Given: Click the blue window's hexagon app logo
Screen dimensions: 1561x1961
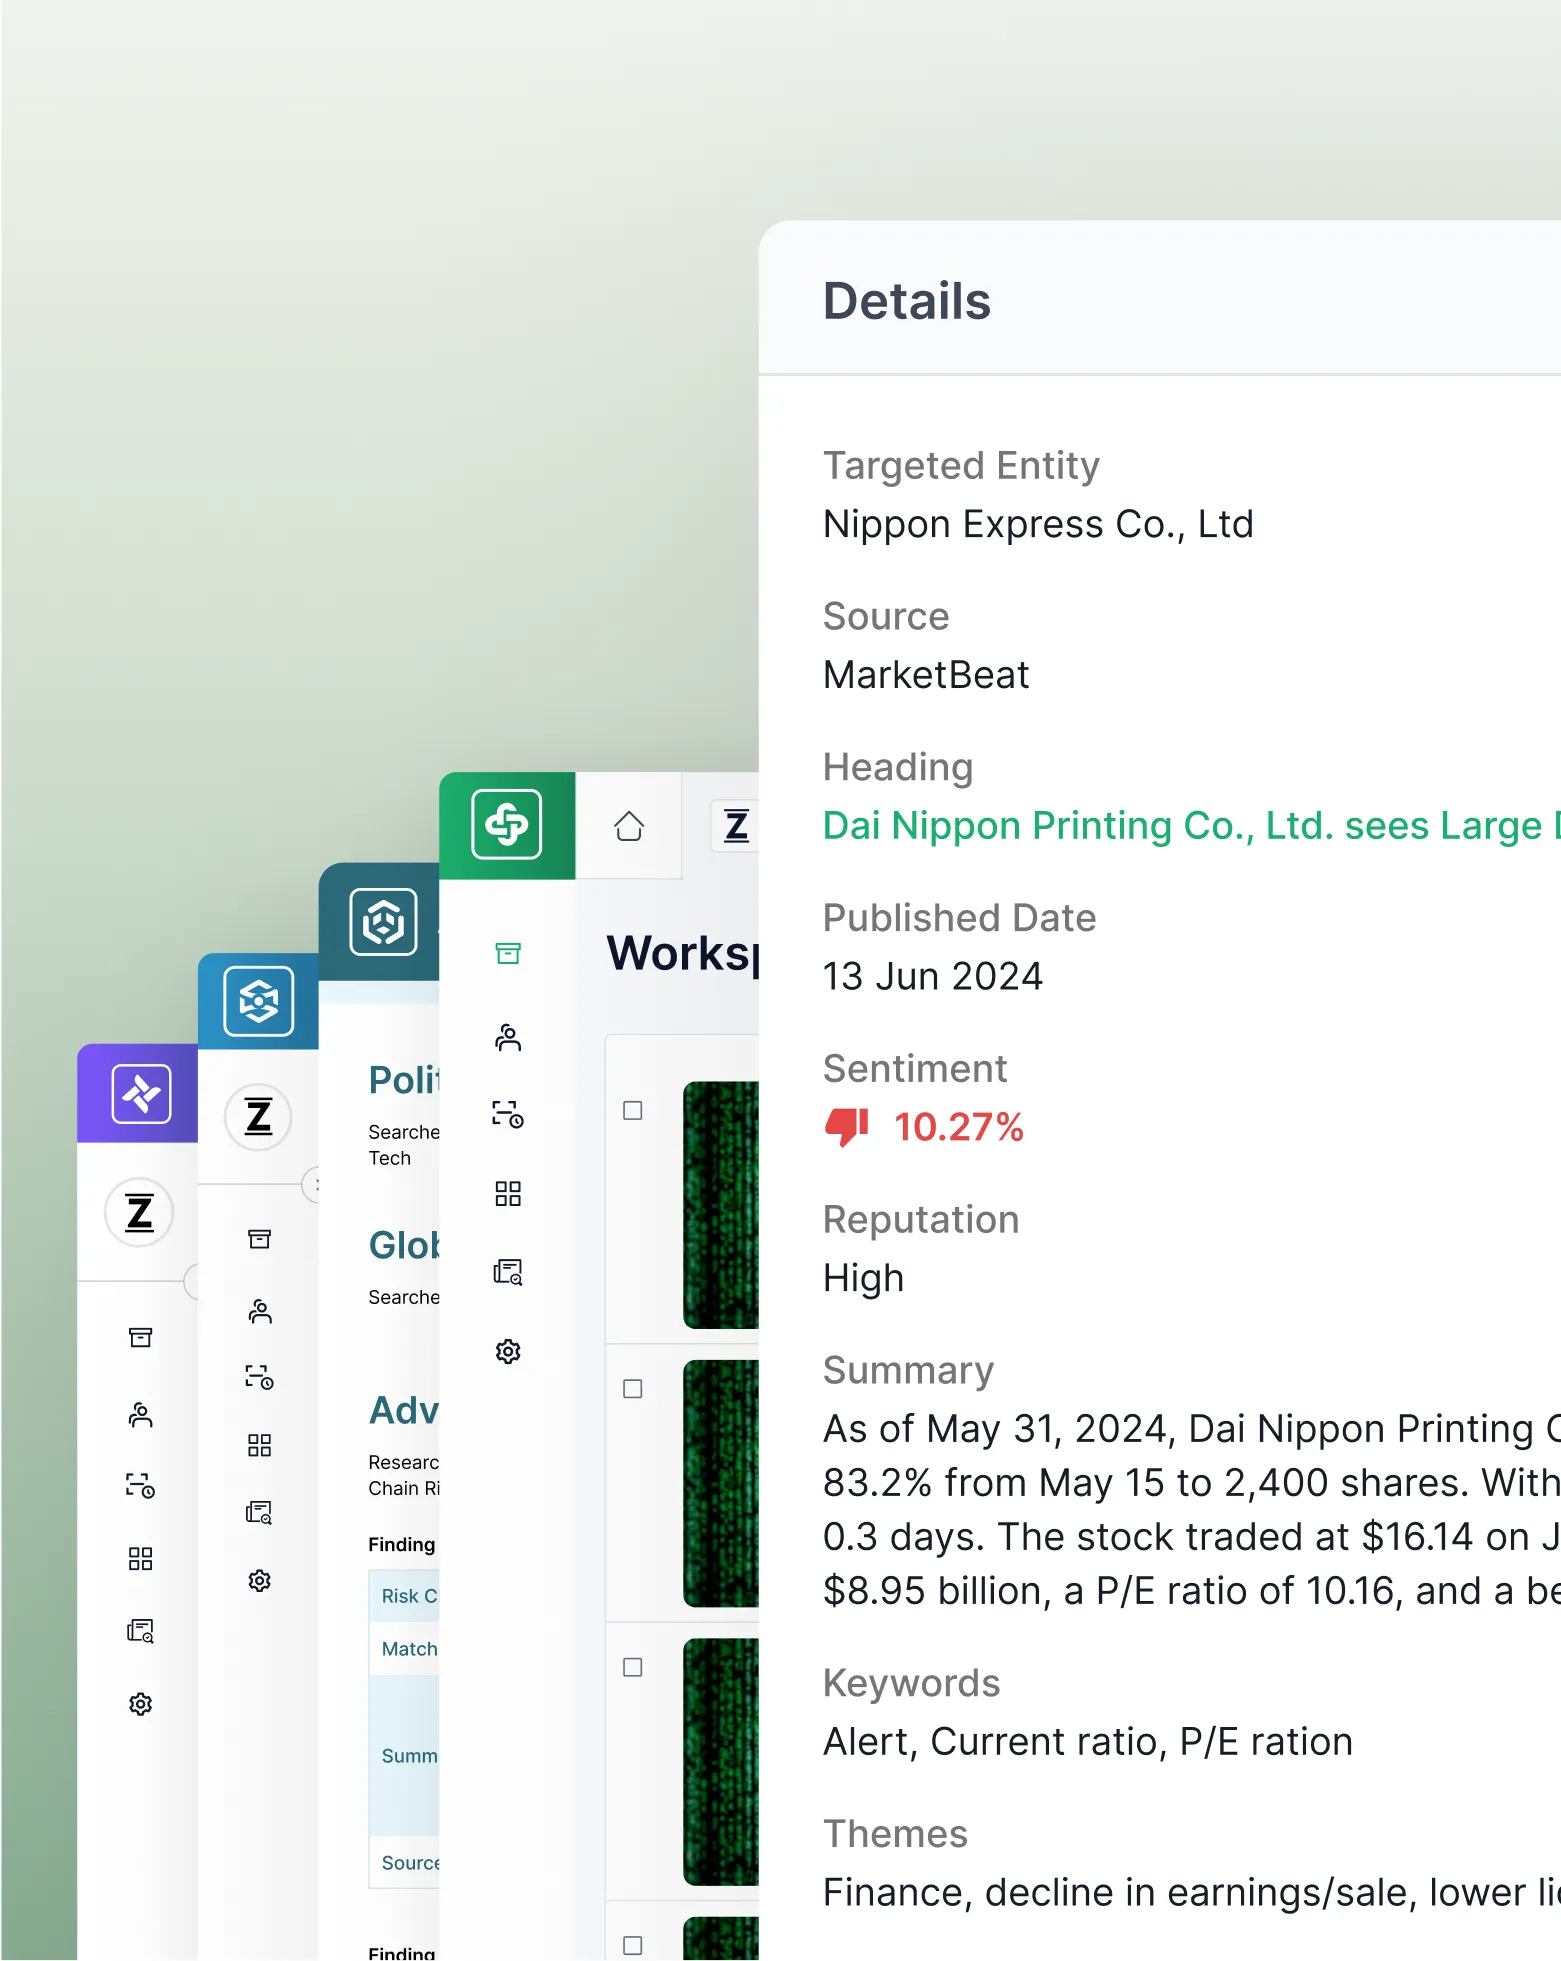Looking at the screenshot, I should point(259,1000).
